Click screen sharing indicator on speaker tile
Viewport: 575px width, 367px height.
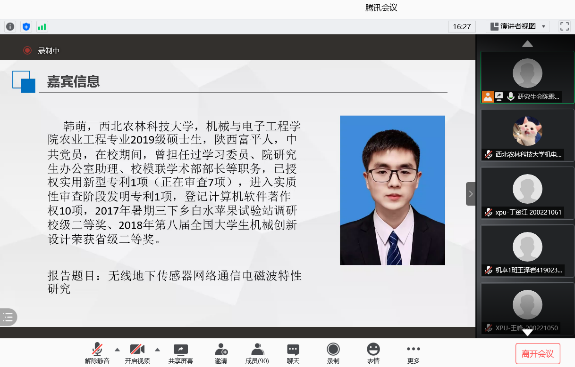499,97
